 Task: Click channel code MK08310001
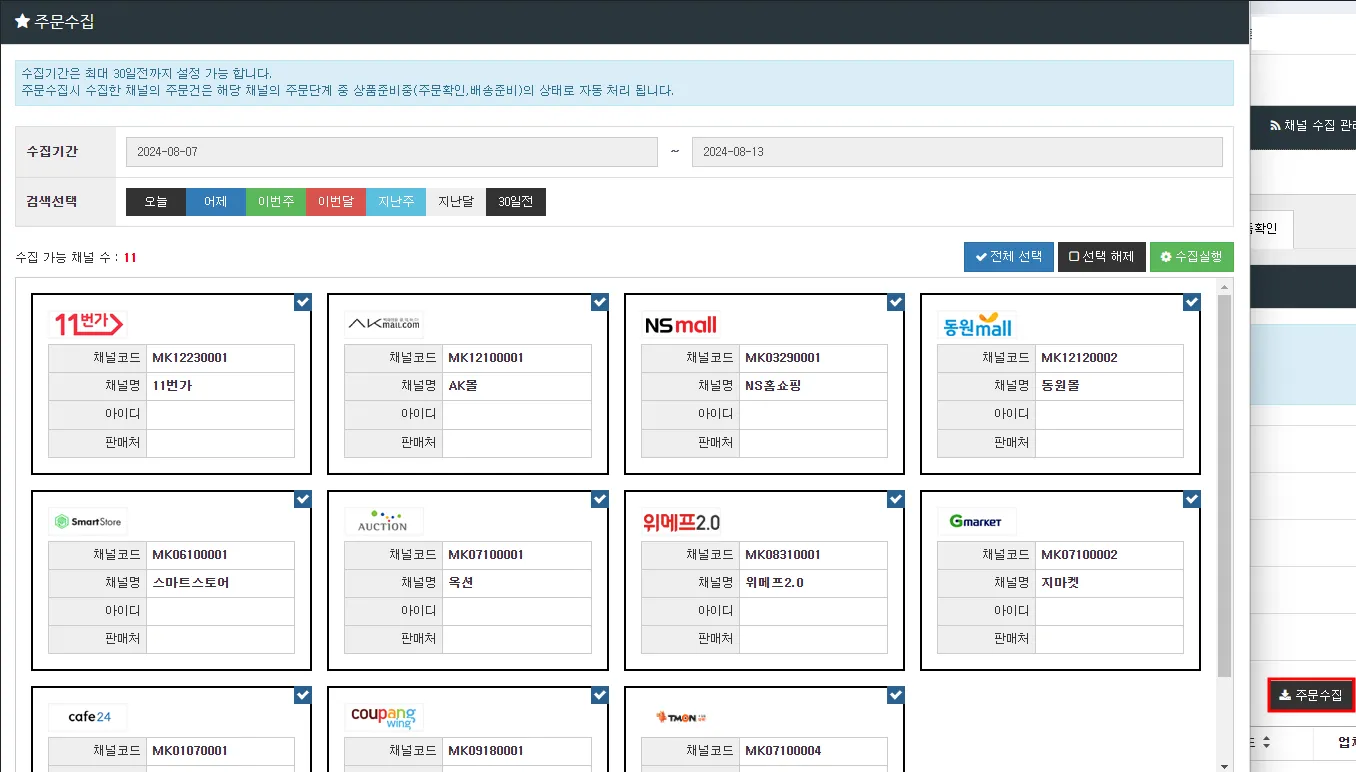(783, 555)
